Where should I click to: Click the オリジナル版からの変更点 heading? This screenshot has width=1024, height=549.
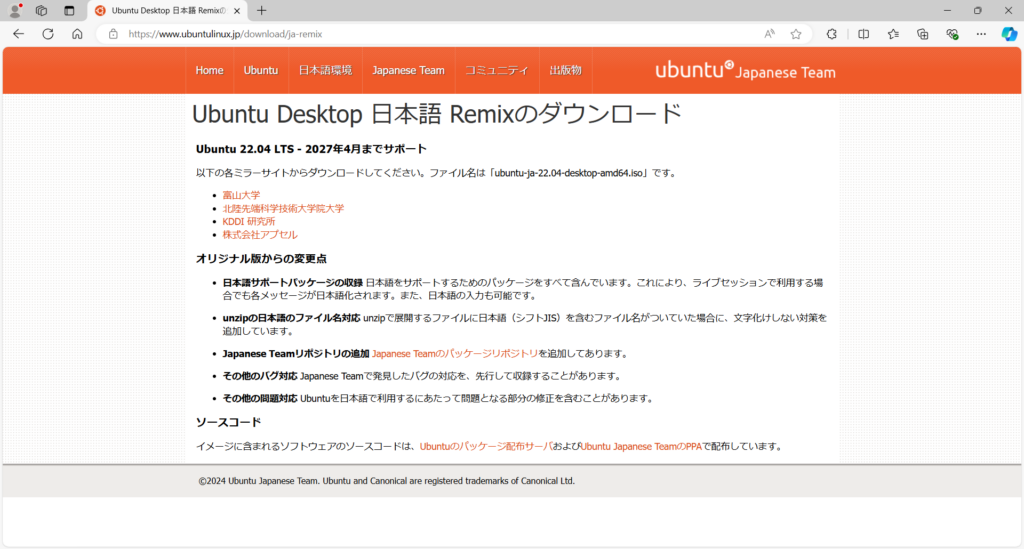pos(261,259)
